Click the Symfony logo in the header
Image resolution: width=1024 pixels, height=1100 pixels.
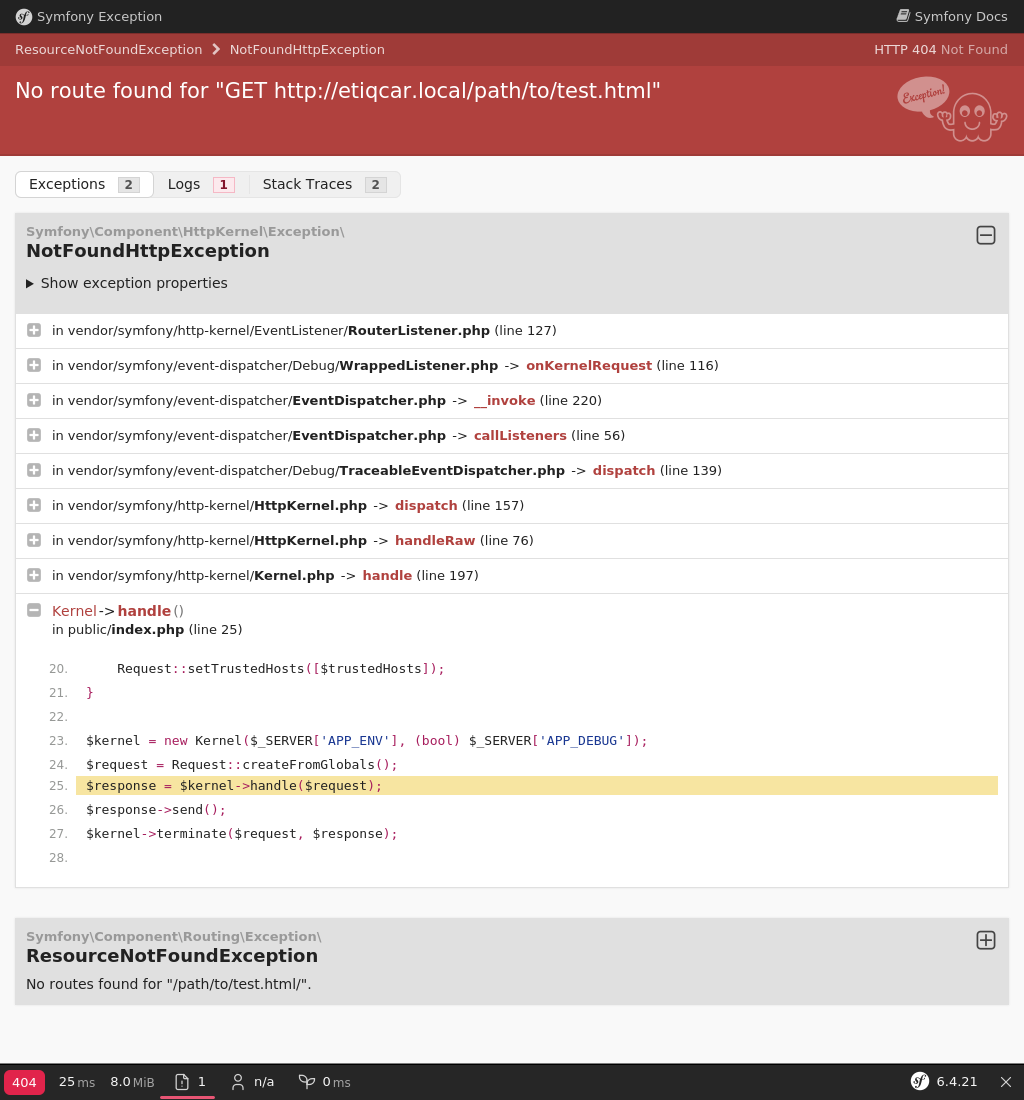coord(24,17)
